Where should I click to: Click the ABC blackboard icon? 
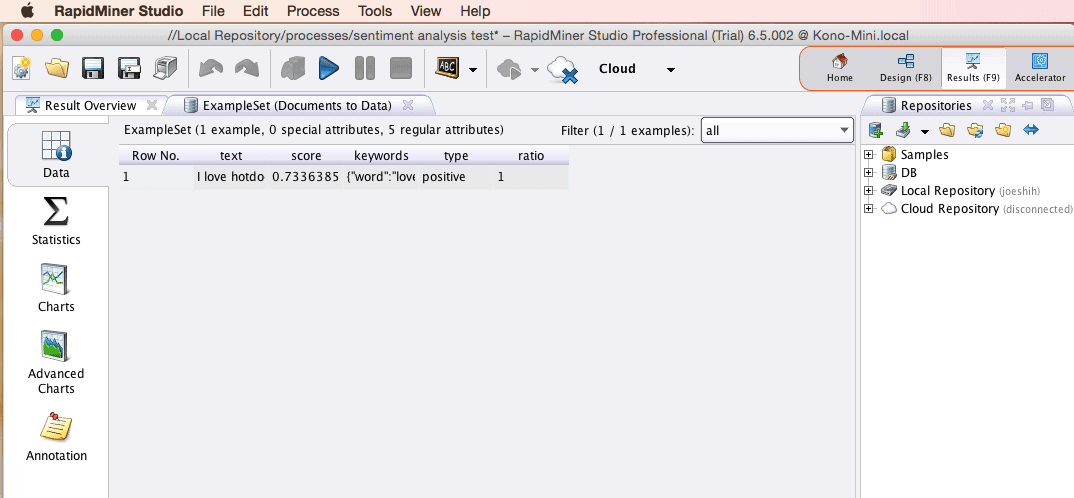coord(447,69)
